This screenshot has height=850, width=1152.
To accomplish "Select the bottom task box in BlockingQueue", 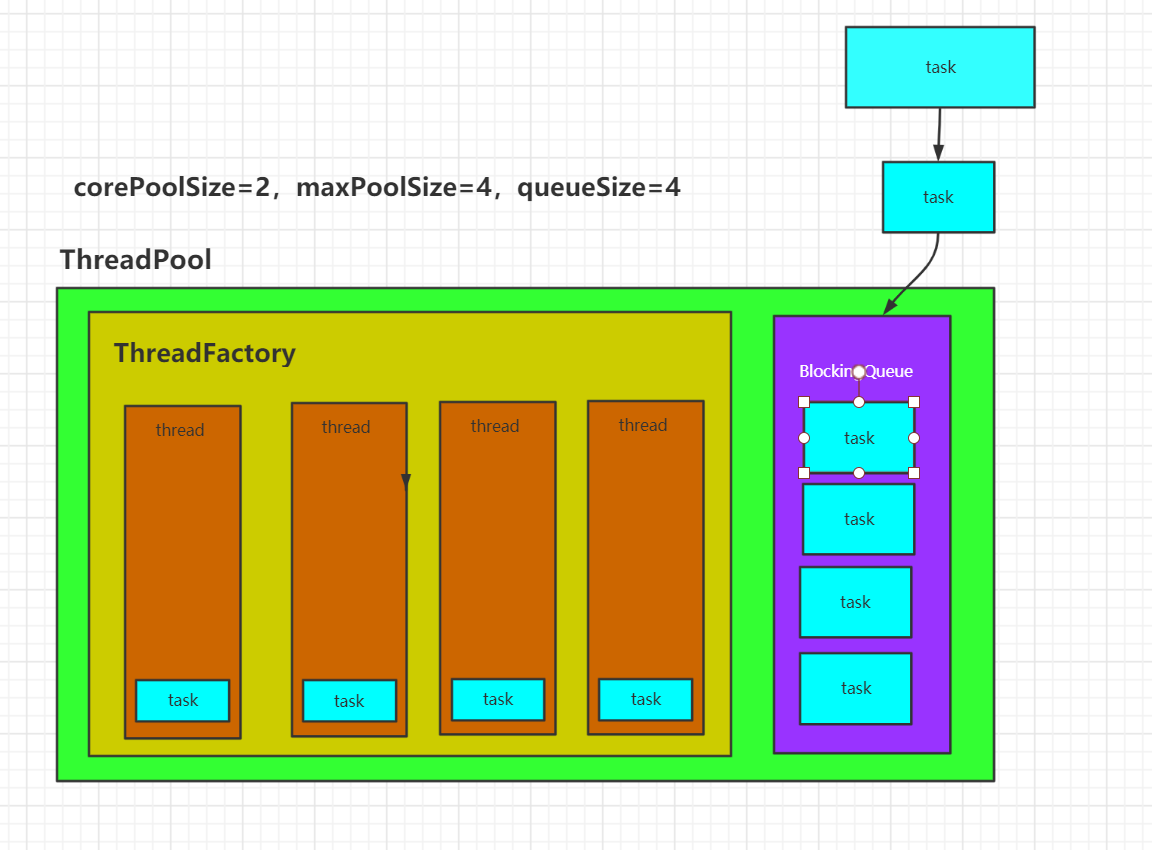I will point(855,688).
